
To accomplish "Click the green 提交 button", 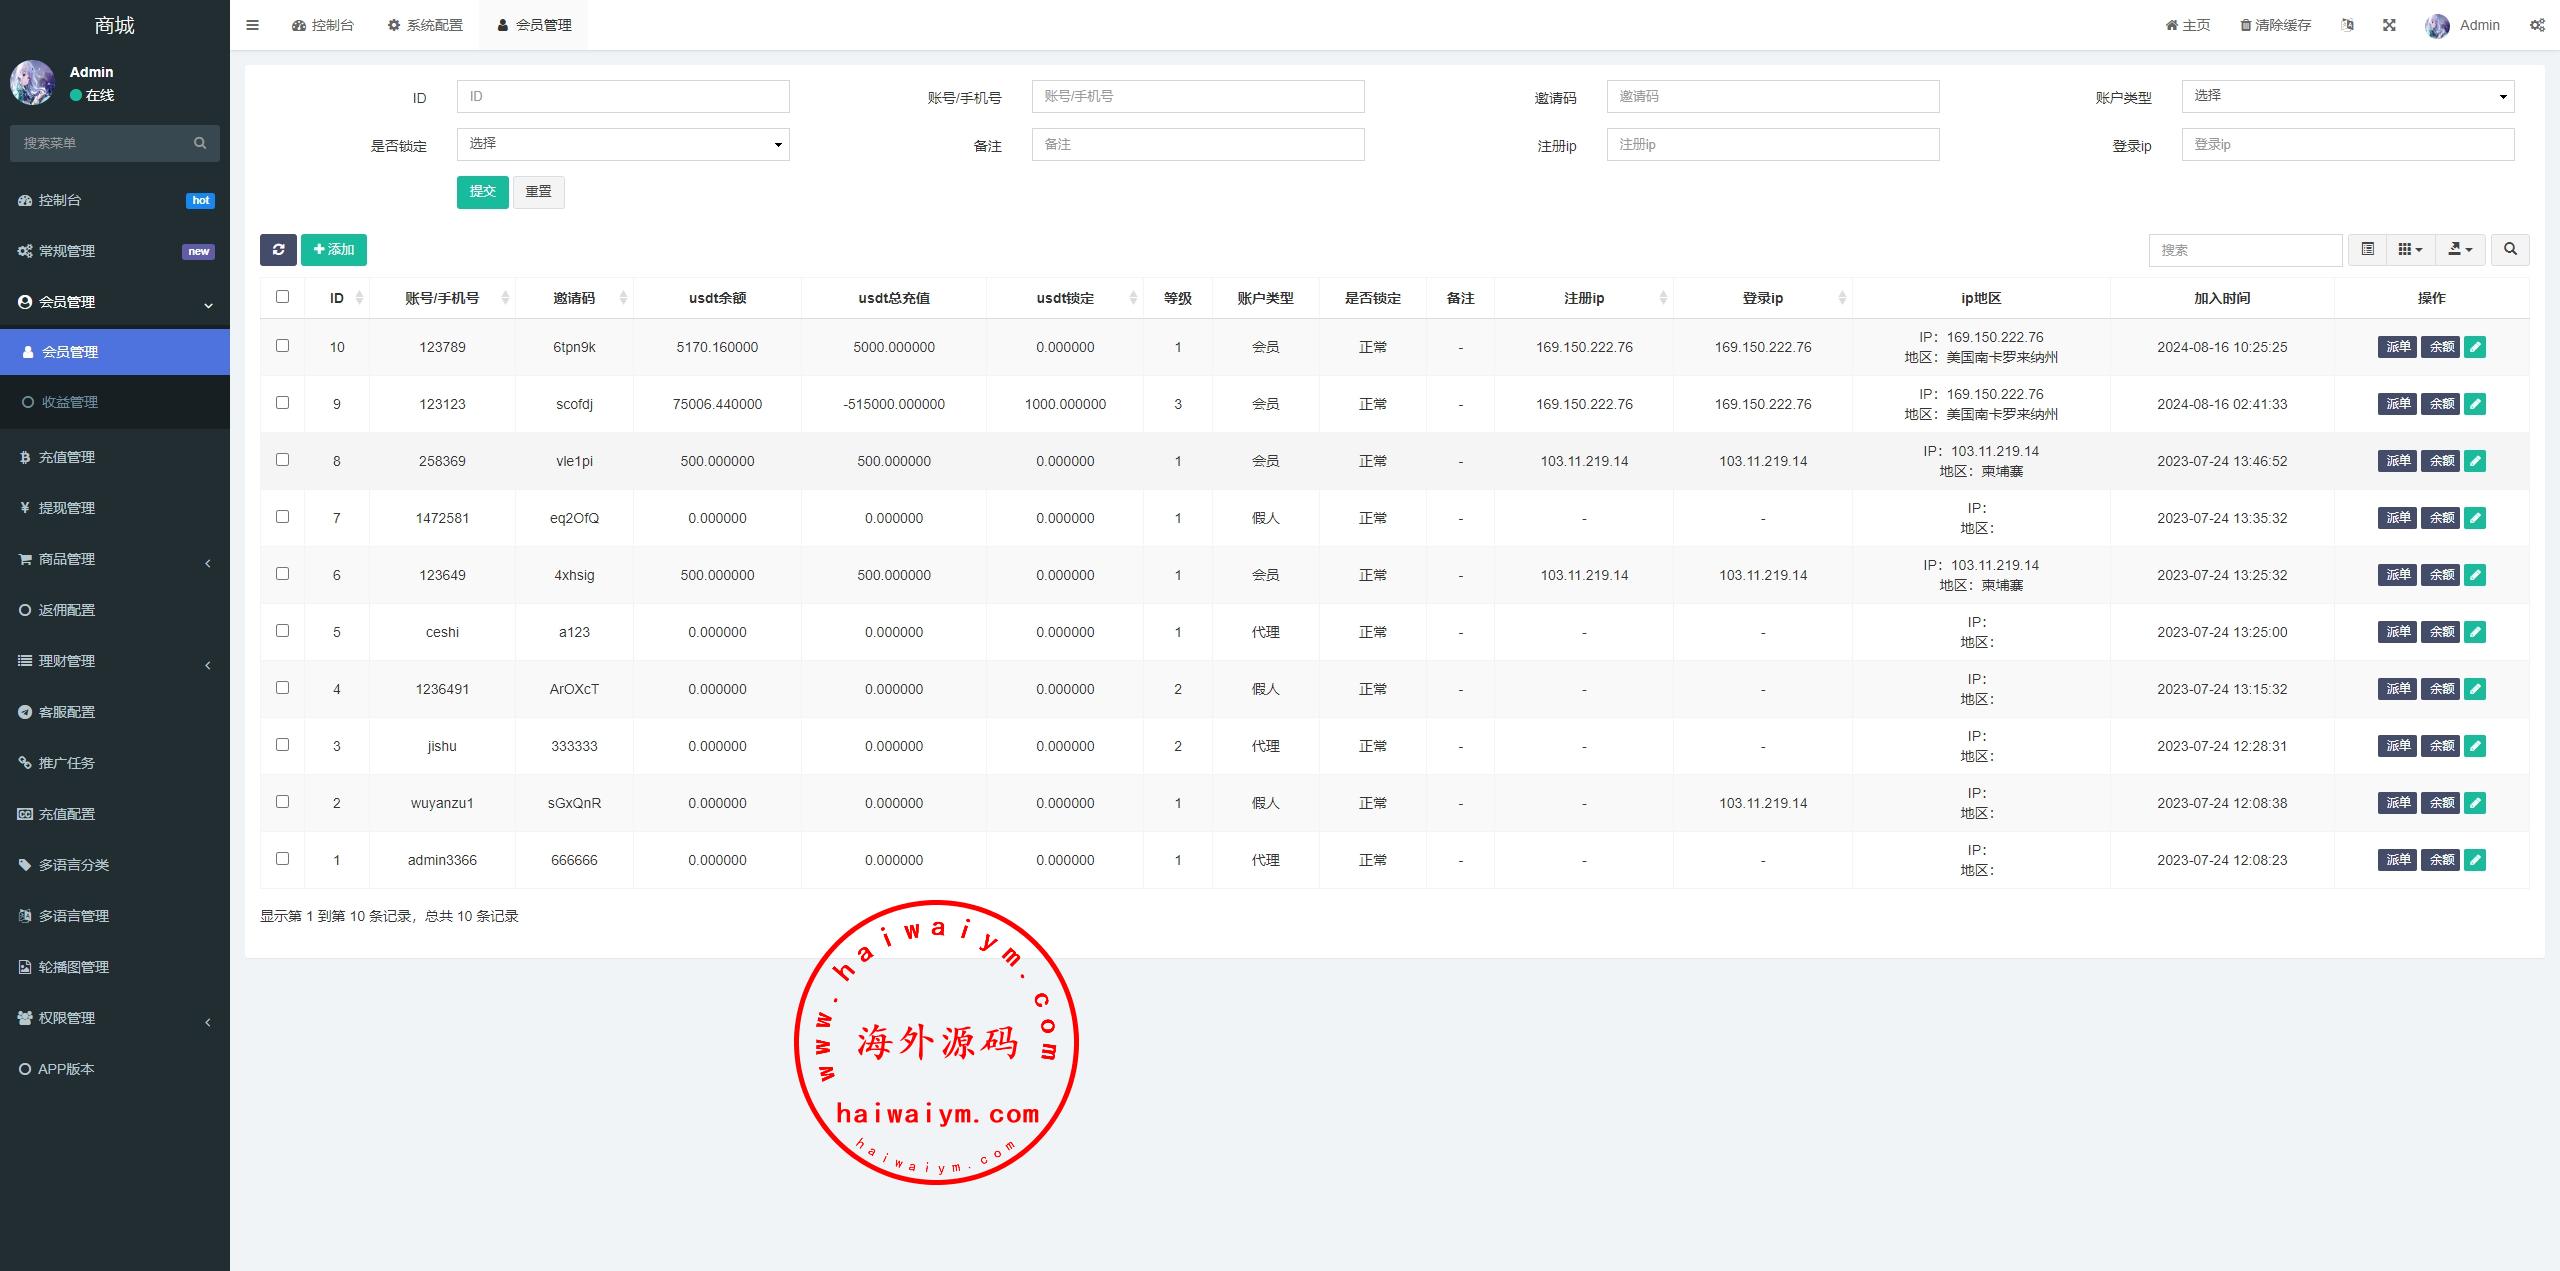I will coord(482,192).
